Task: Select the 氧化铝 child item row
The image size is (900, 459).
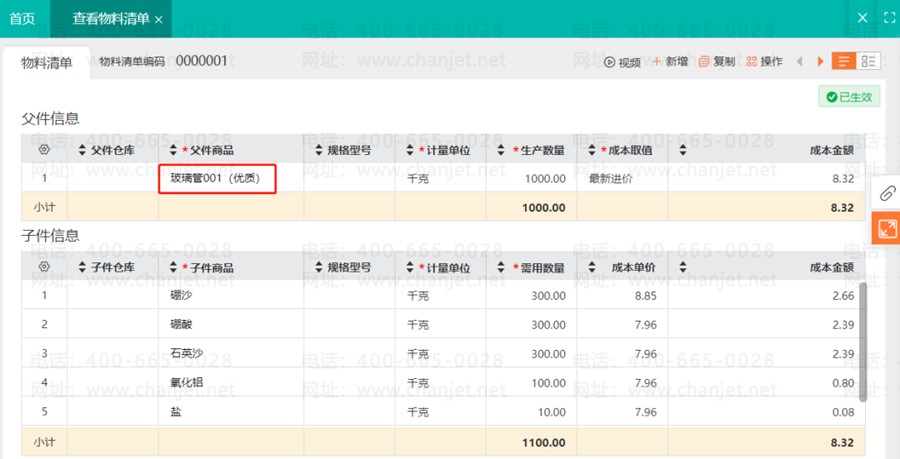Action: [443, 383]
